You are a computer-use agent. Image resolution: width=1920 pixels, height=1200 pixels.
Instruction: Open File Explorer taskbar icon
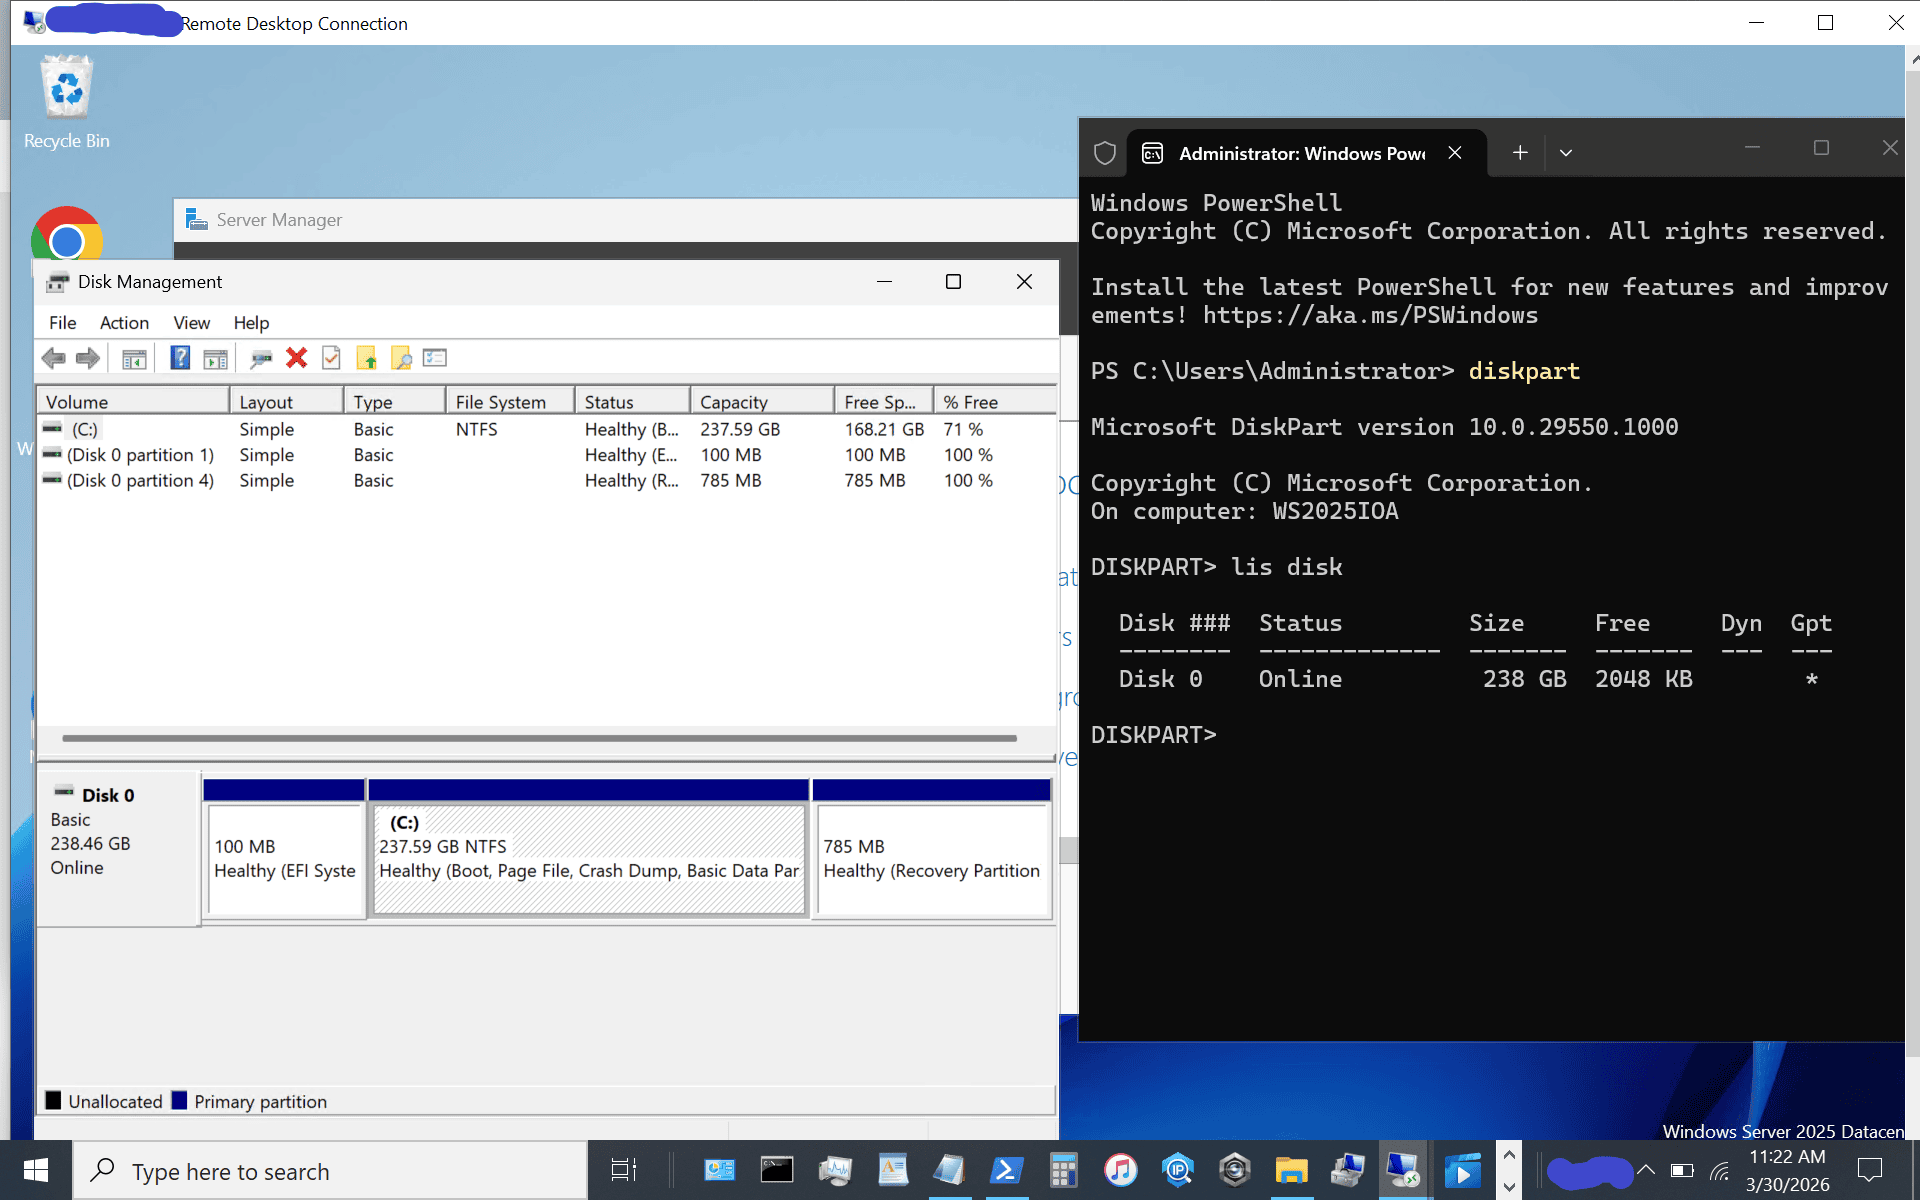coord(1292,1170)
